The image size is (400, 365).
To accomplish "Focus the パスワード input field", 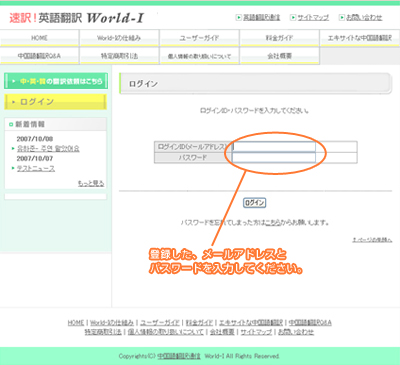I will (x=274, y=157).
